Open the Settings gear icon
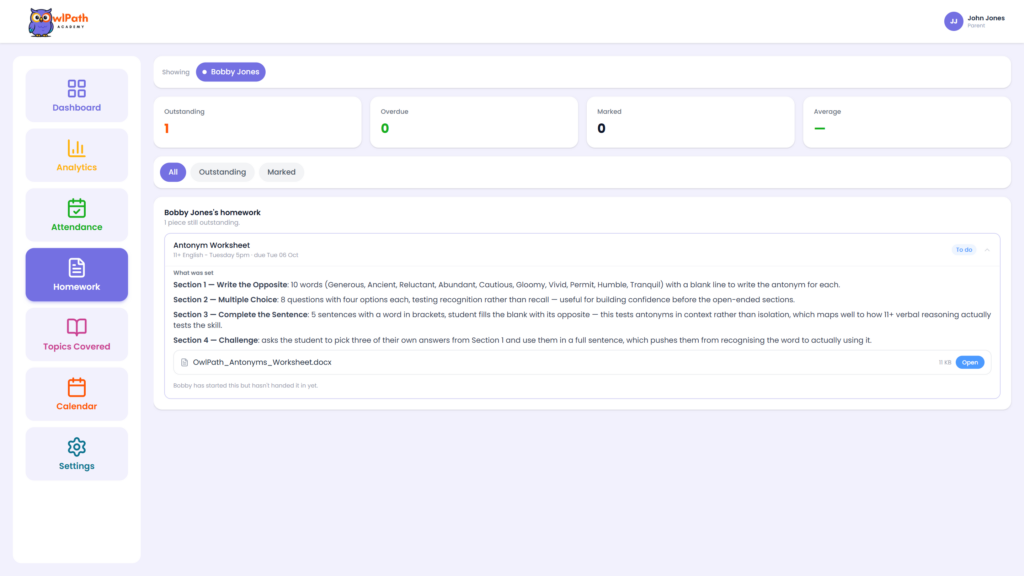The width and height of the screenshot is (1024, 576). 76,447
